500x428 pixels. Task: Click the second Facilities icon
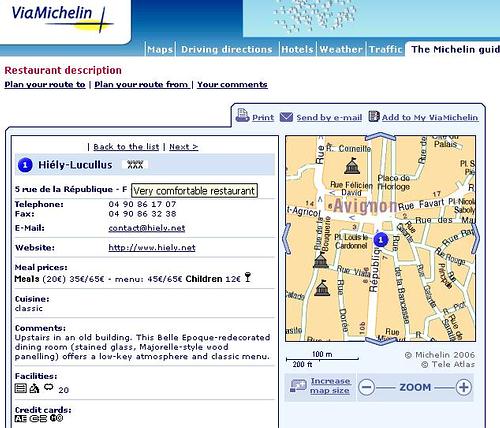pyautogui.click(x=34, y=388)
